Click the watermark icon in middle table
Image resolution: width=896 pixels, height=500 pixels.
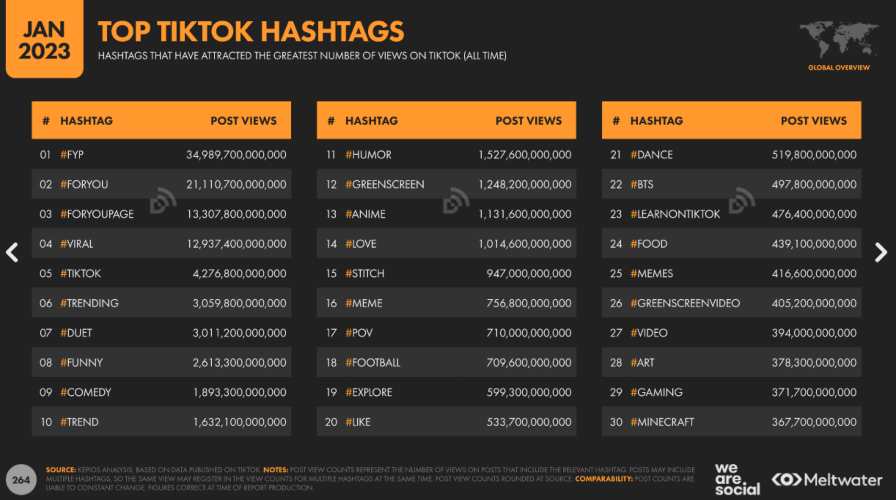click(455, 201)
